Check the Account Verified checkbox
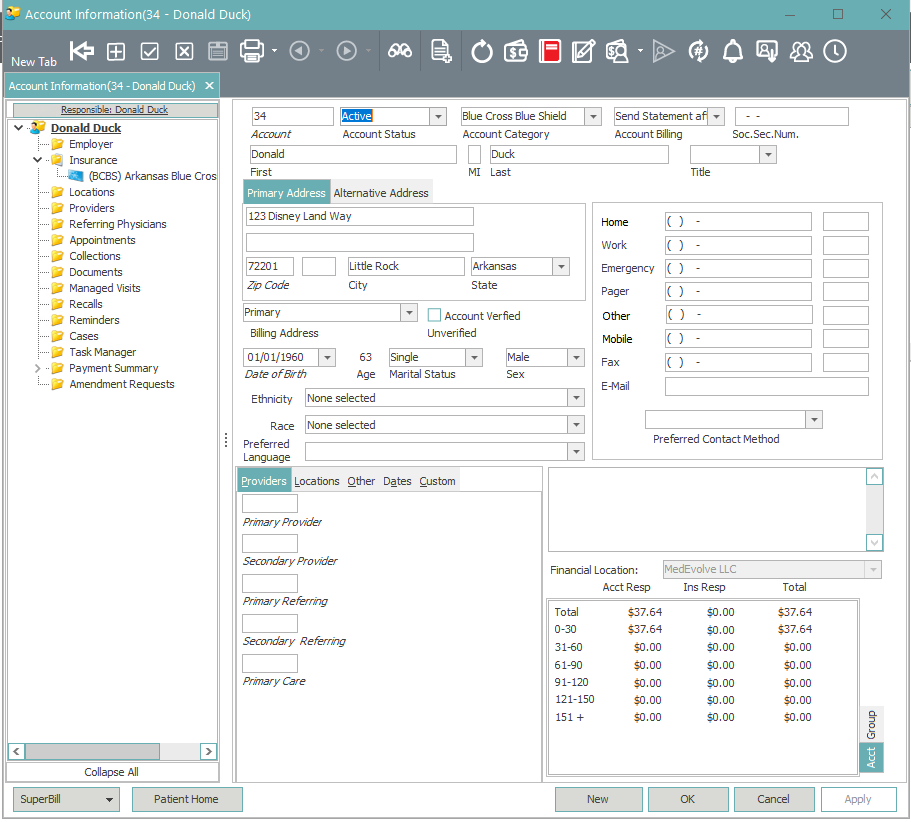This screenshot has width=911, height=822. click(434, 315)
